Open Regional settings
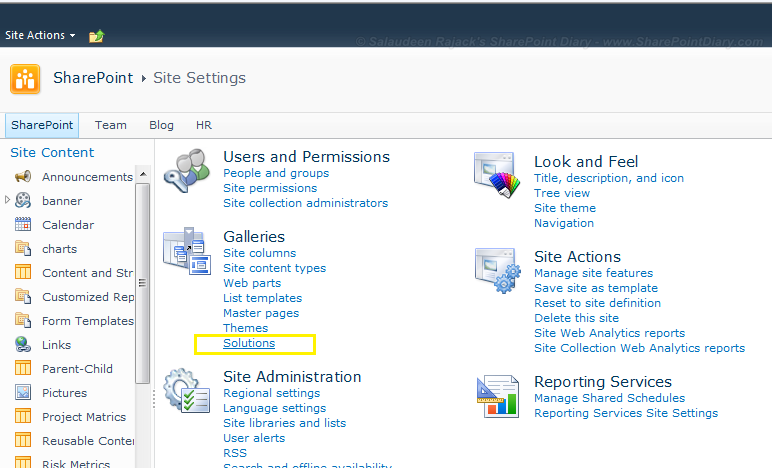 point(271,393)
